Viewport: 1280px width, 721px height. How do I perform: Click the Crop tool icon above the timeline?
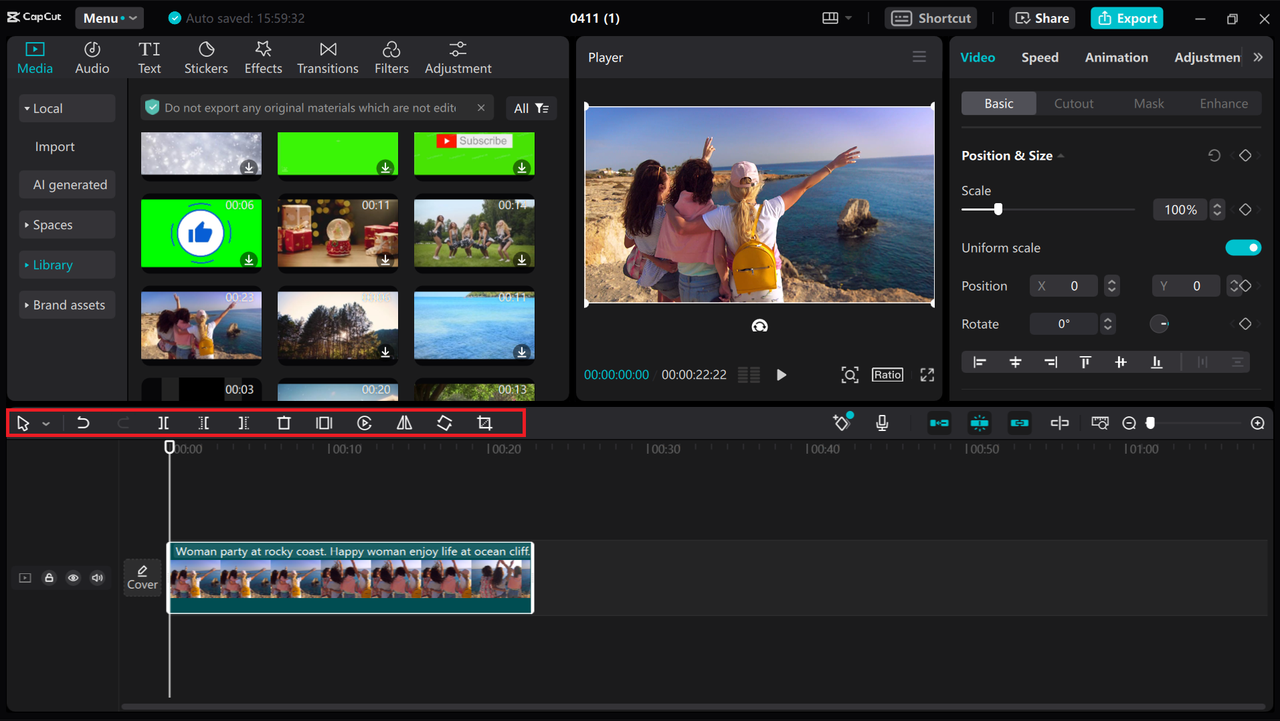click(485, 423)
